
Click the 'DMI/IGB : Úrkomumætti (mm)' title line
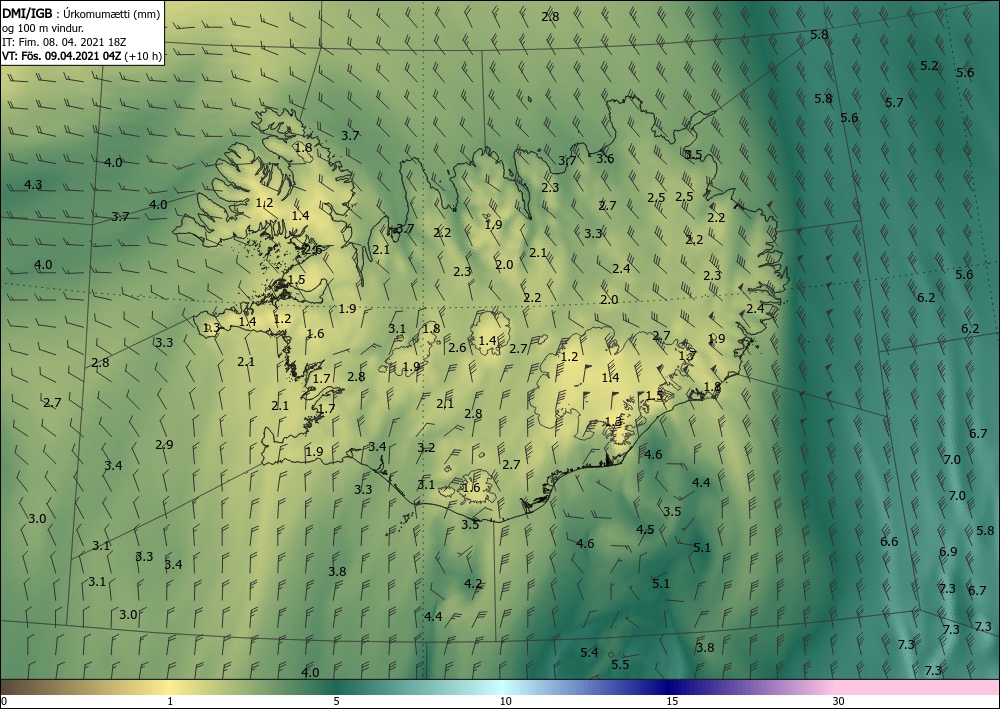pyautogui.click(x=82, y=13)
